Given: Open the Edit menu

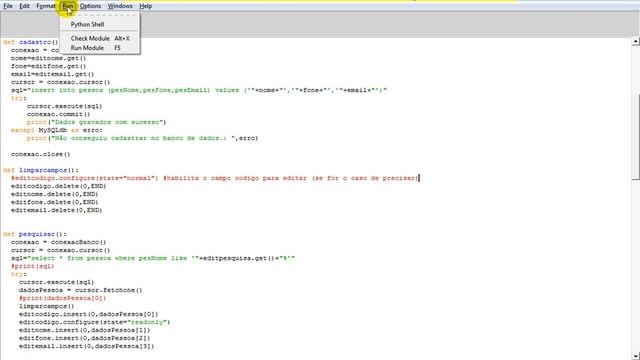Looking at the screenshot, I should [24, 6].
